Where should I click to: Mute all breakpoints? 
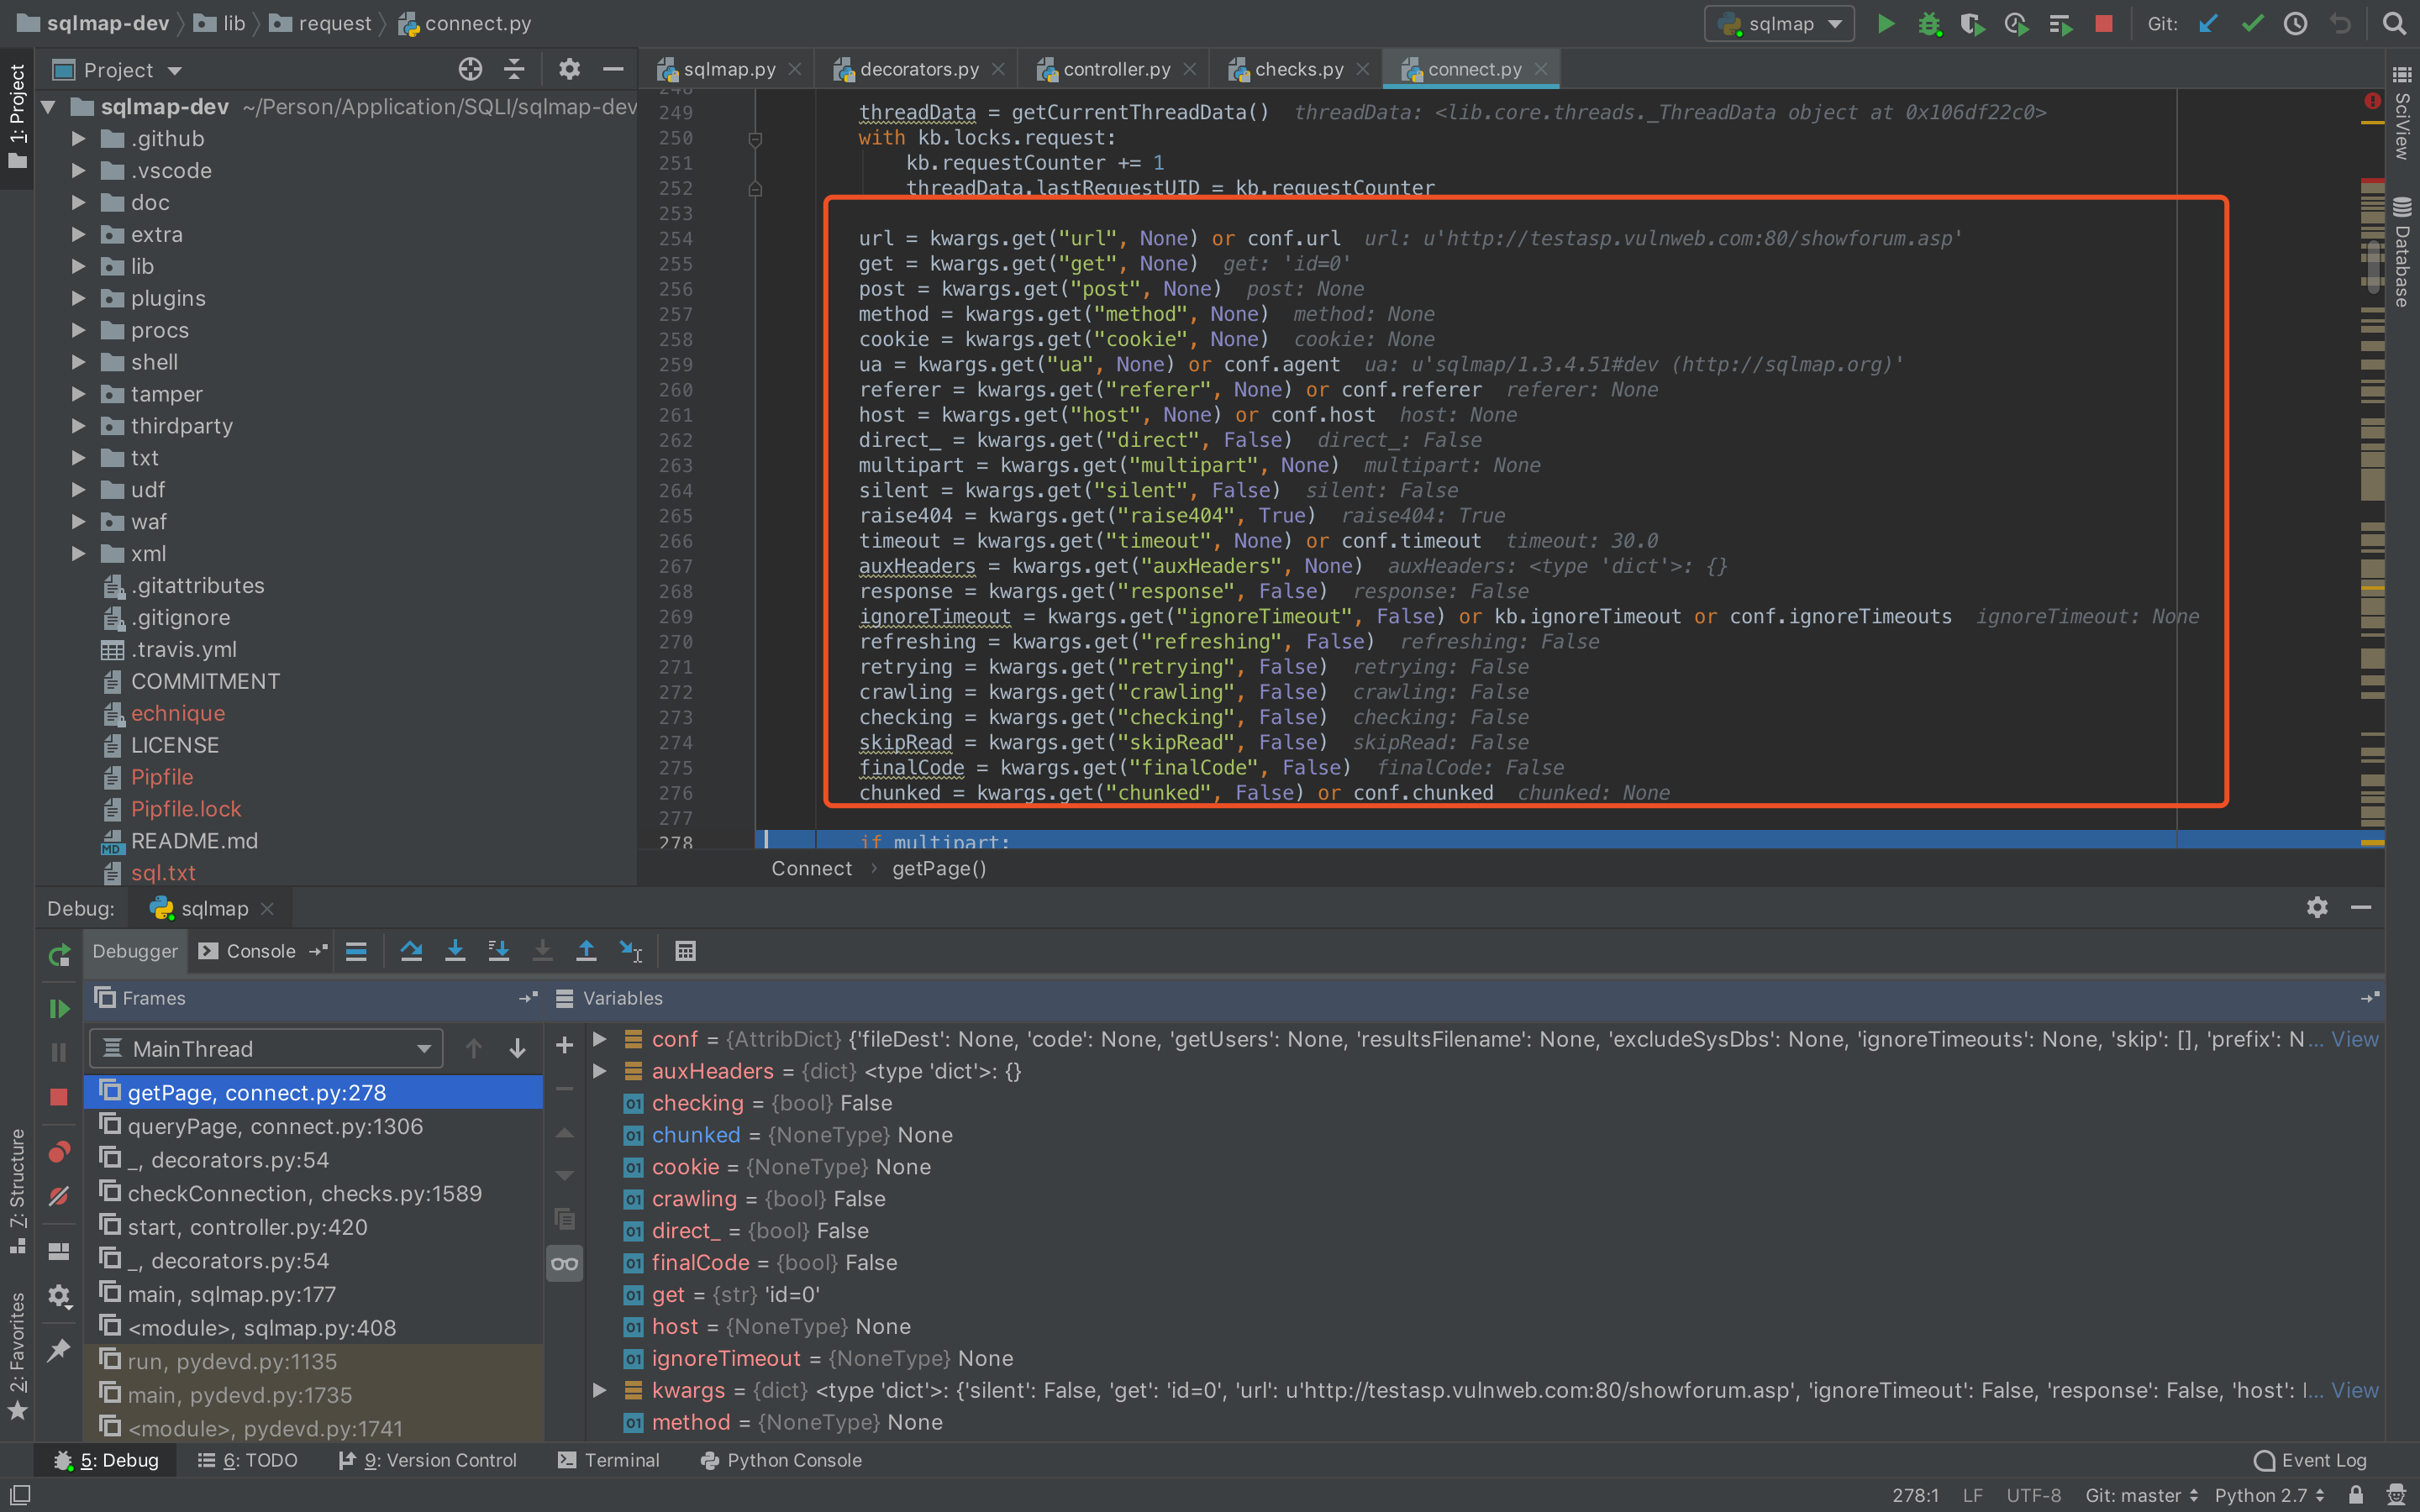tap(59, 1195)
